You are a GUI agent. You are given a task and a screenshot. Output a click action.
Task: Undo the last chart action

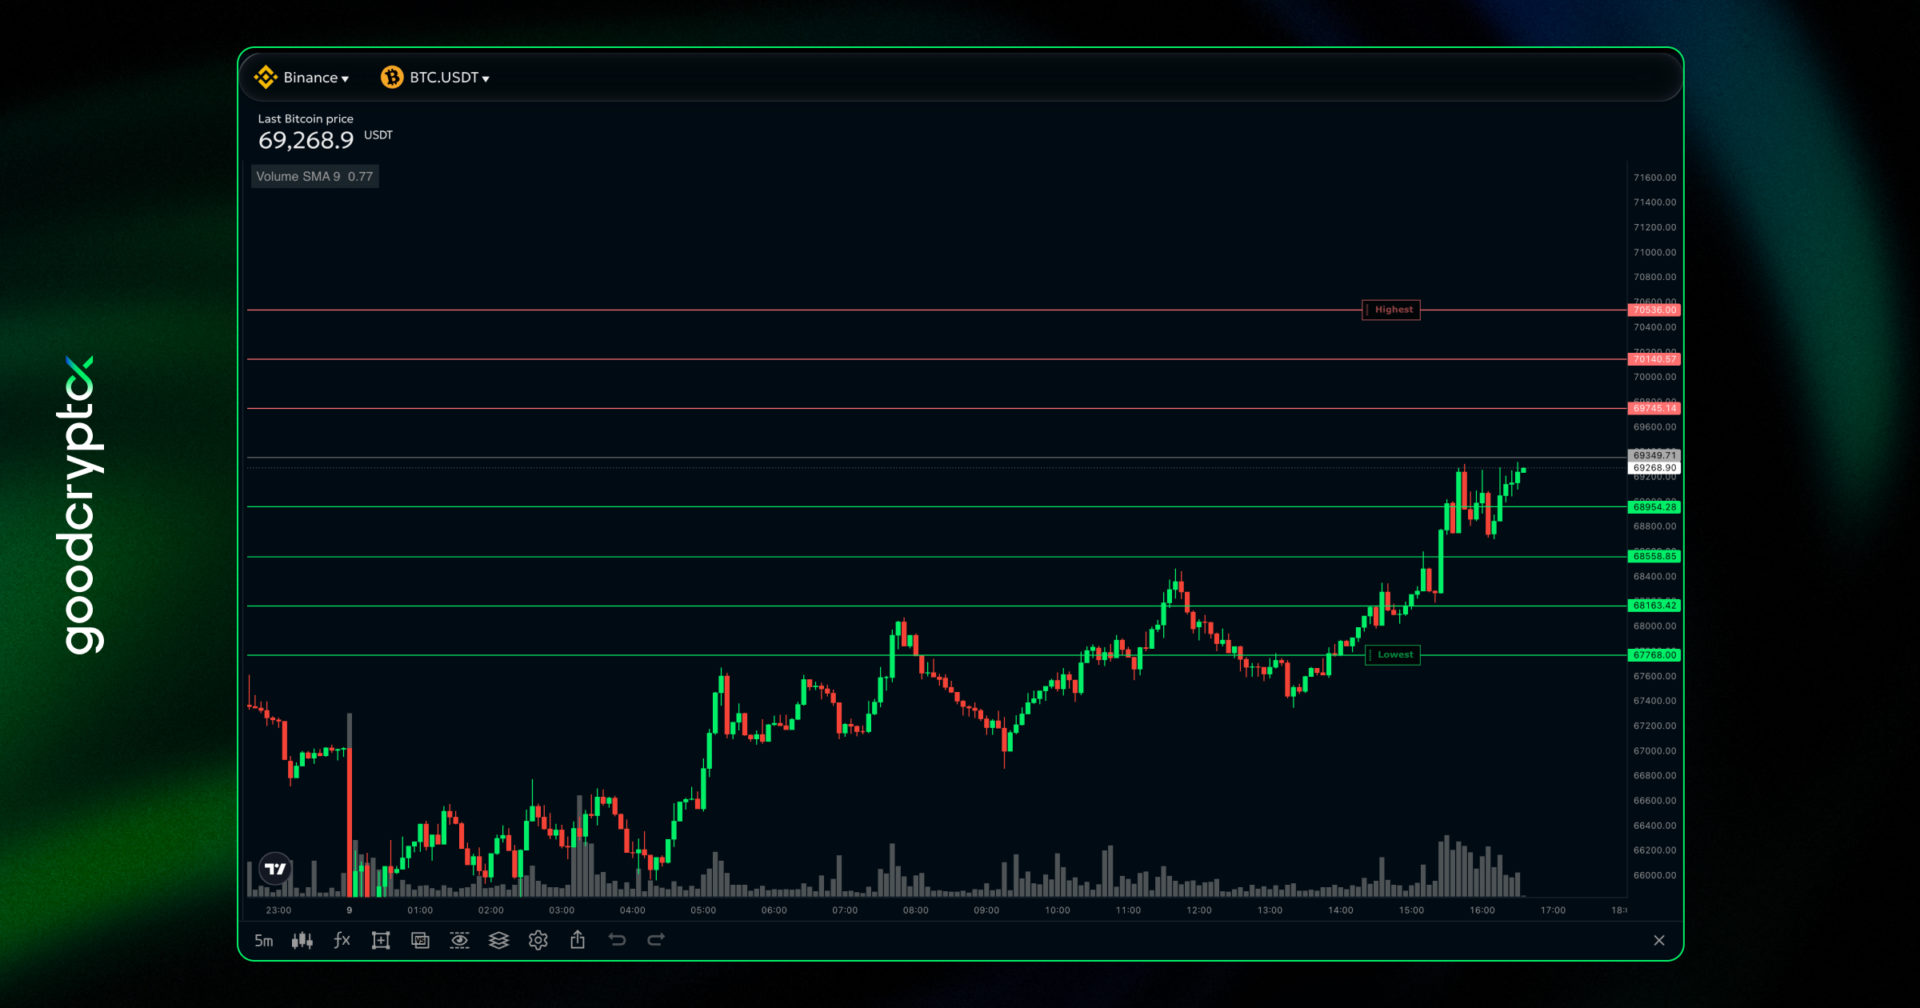[617, 940]
